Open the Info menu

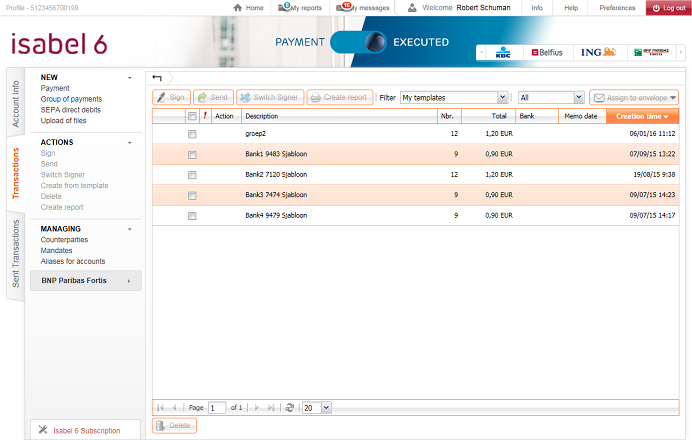point(537,8)
